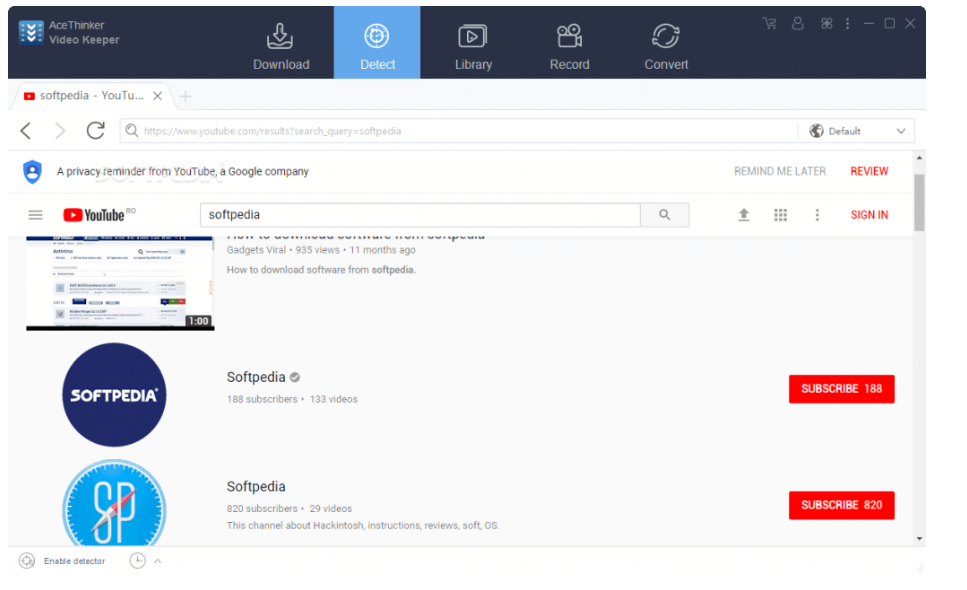This screenshot has width=967, height=590.
Task: Click the SUBSCRIBE 188 button
Action: coord(841,389)
